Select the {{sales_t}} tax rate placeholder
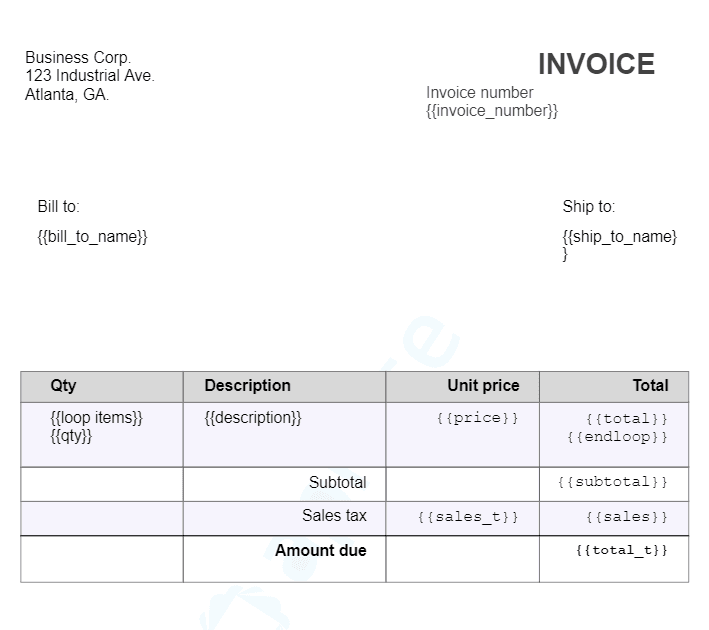This screenshot has width=709, height=630. coord(468,517)
